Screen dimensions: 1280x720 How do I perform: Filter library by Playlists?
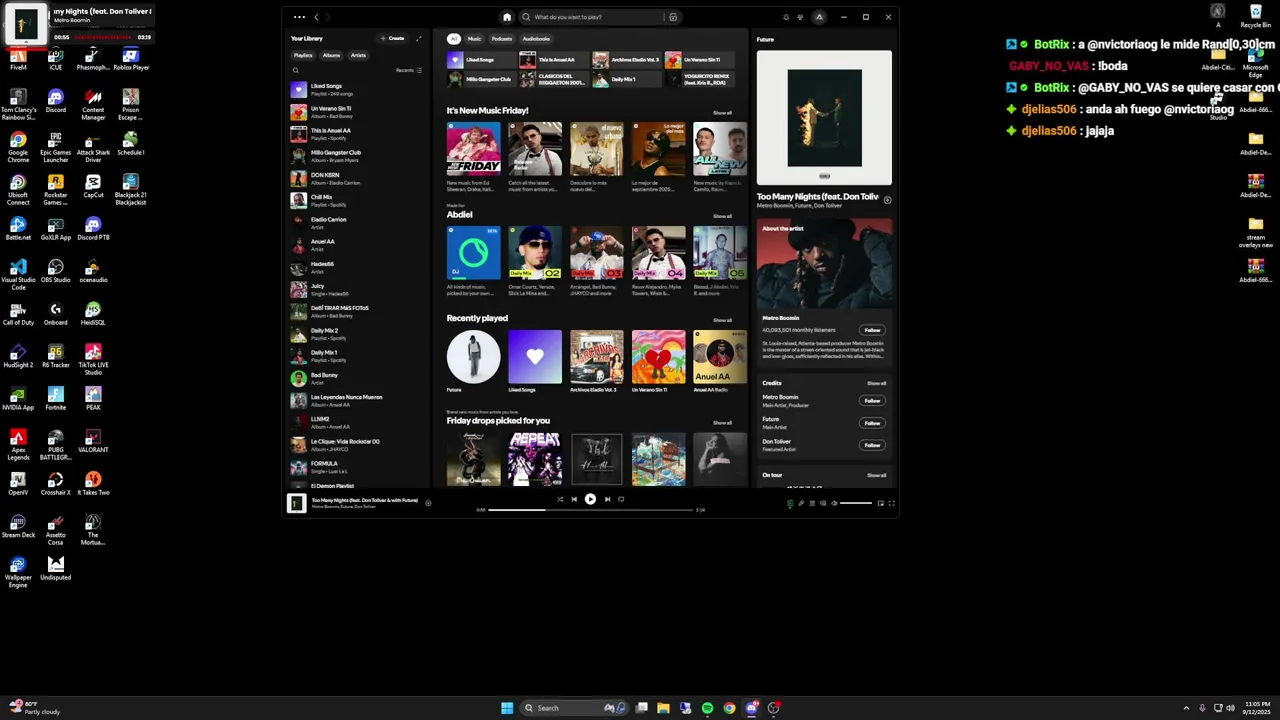click(303, 56)
